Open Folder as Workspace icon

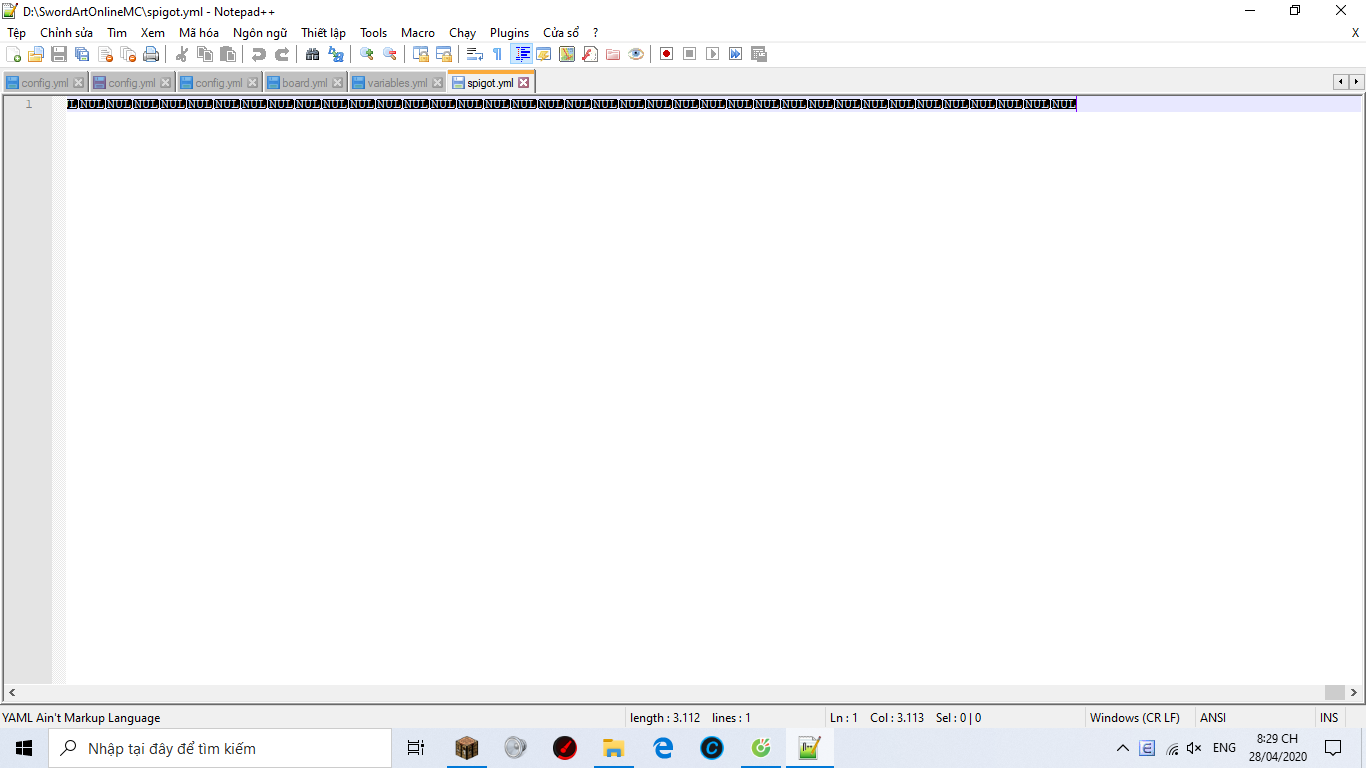(613, 54)
